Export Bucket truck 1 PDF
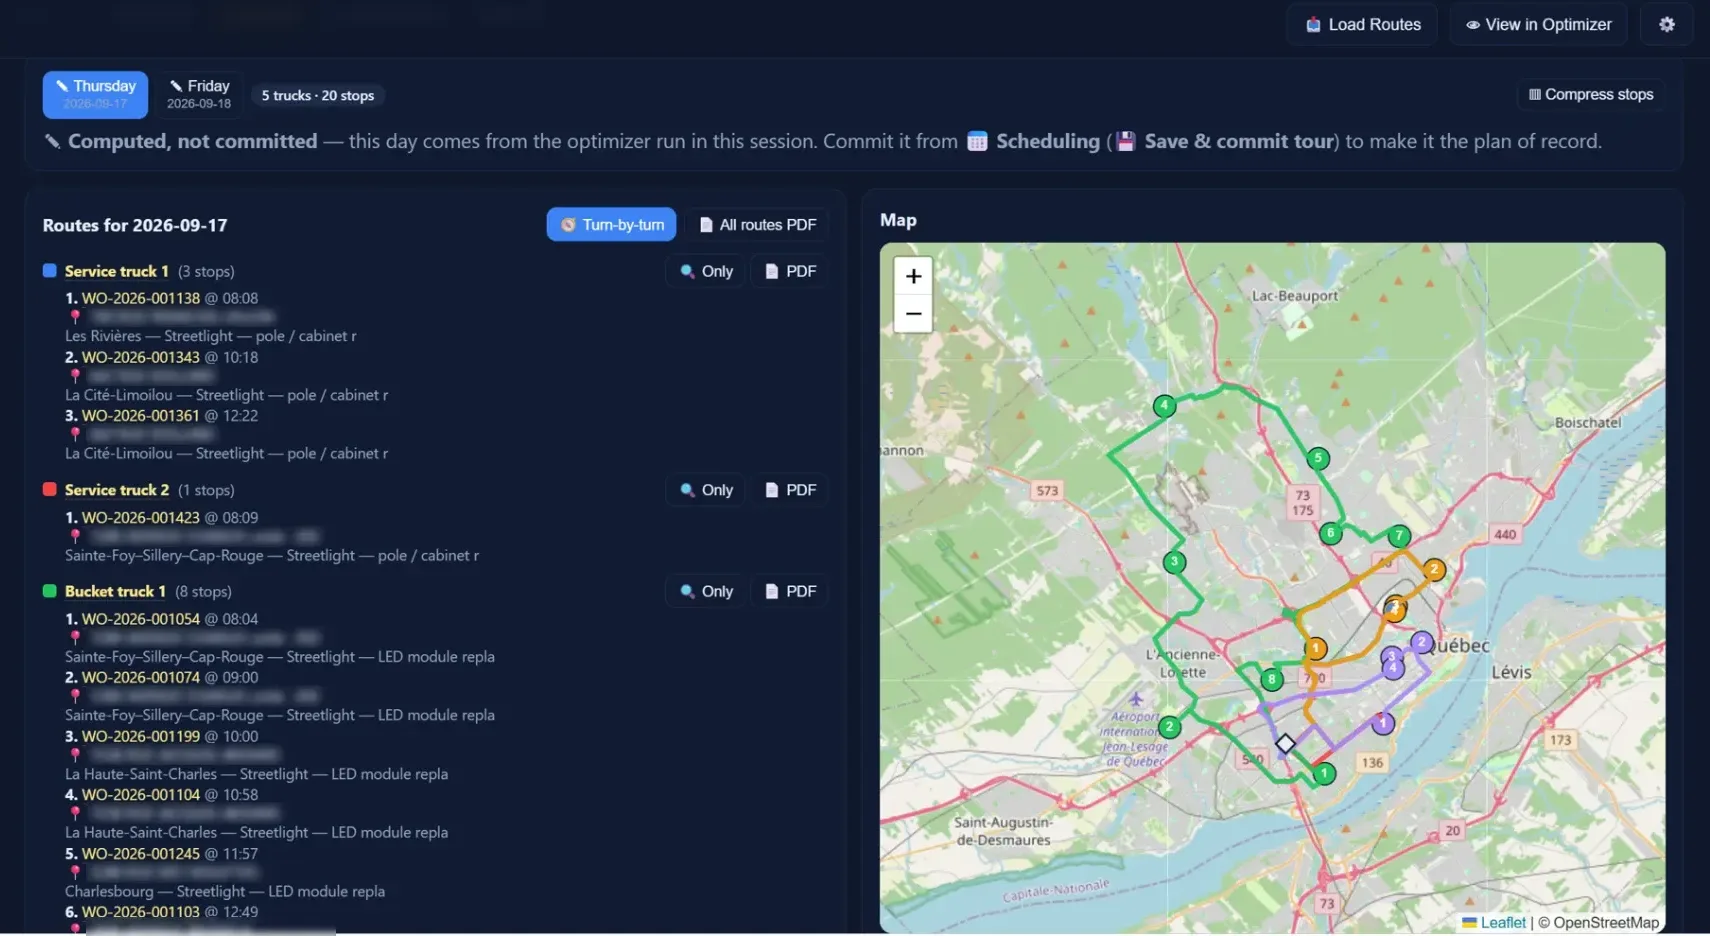Screen dimensions: 1710x936 coord(790,591)
